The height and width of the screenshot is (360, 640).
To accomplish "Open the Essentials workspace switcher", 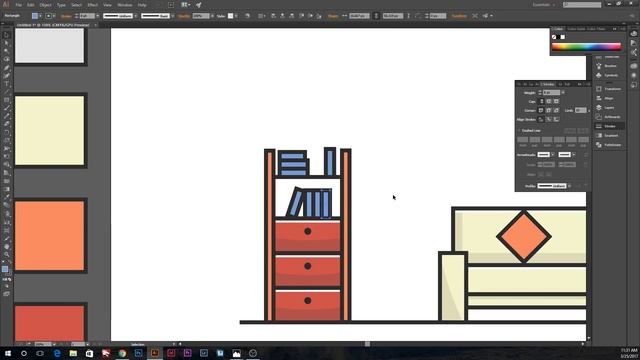I will point(544,5).
